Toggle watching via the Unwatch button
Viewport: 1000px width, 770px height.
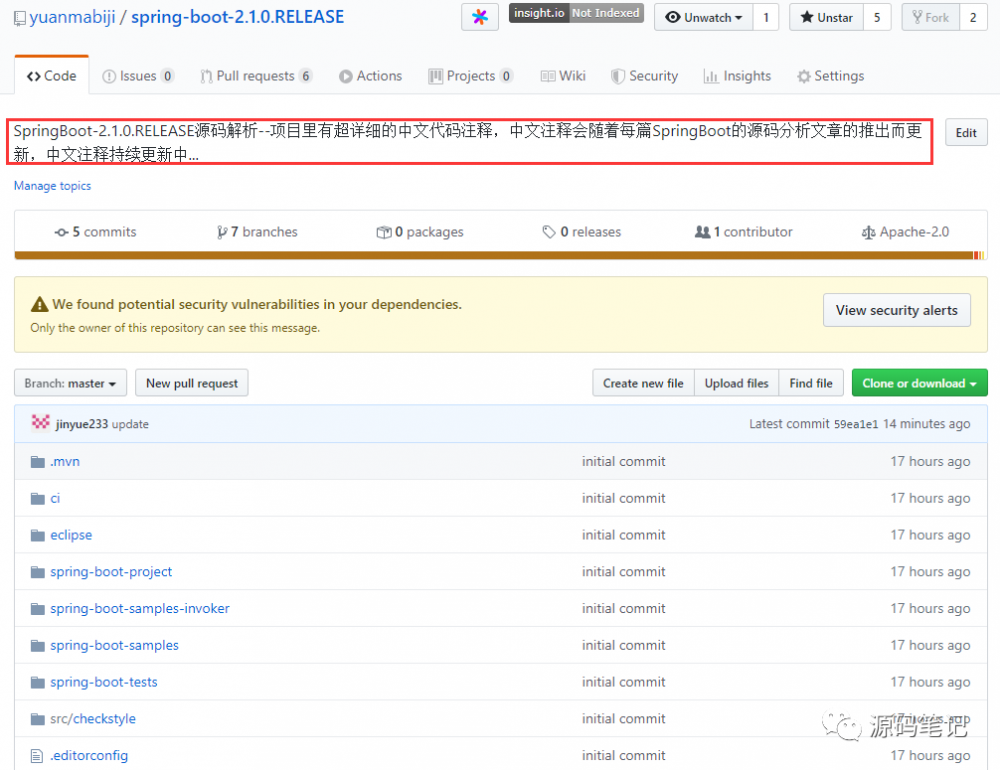[702, 17]
